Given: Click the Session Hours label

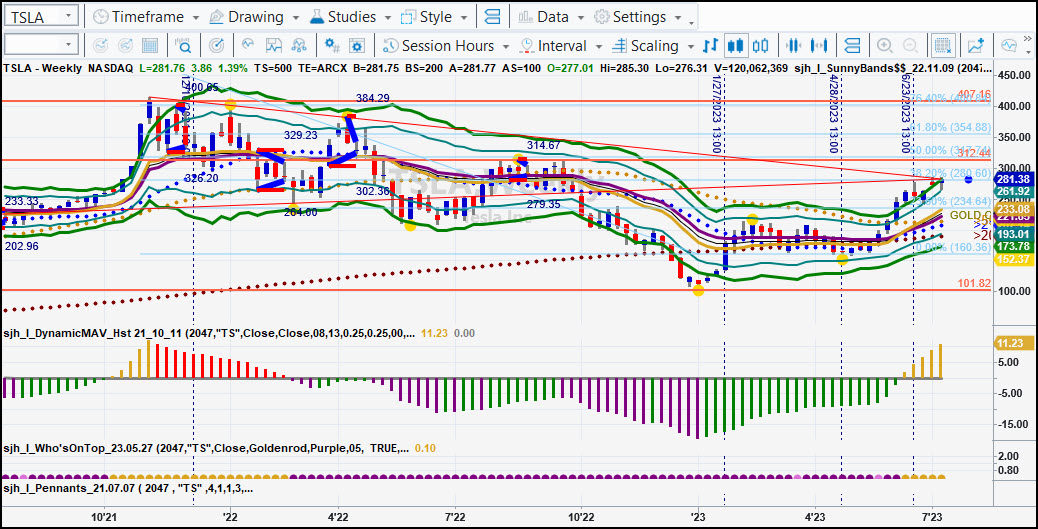Looking at the screenshot, I should (448, 46).
